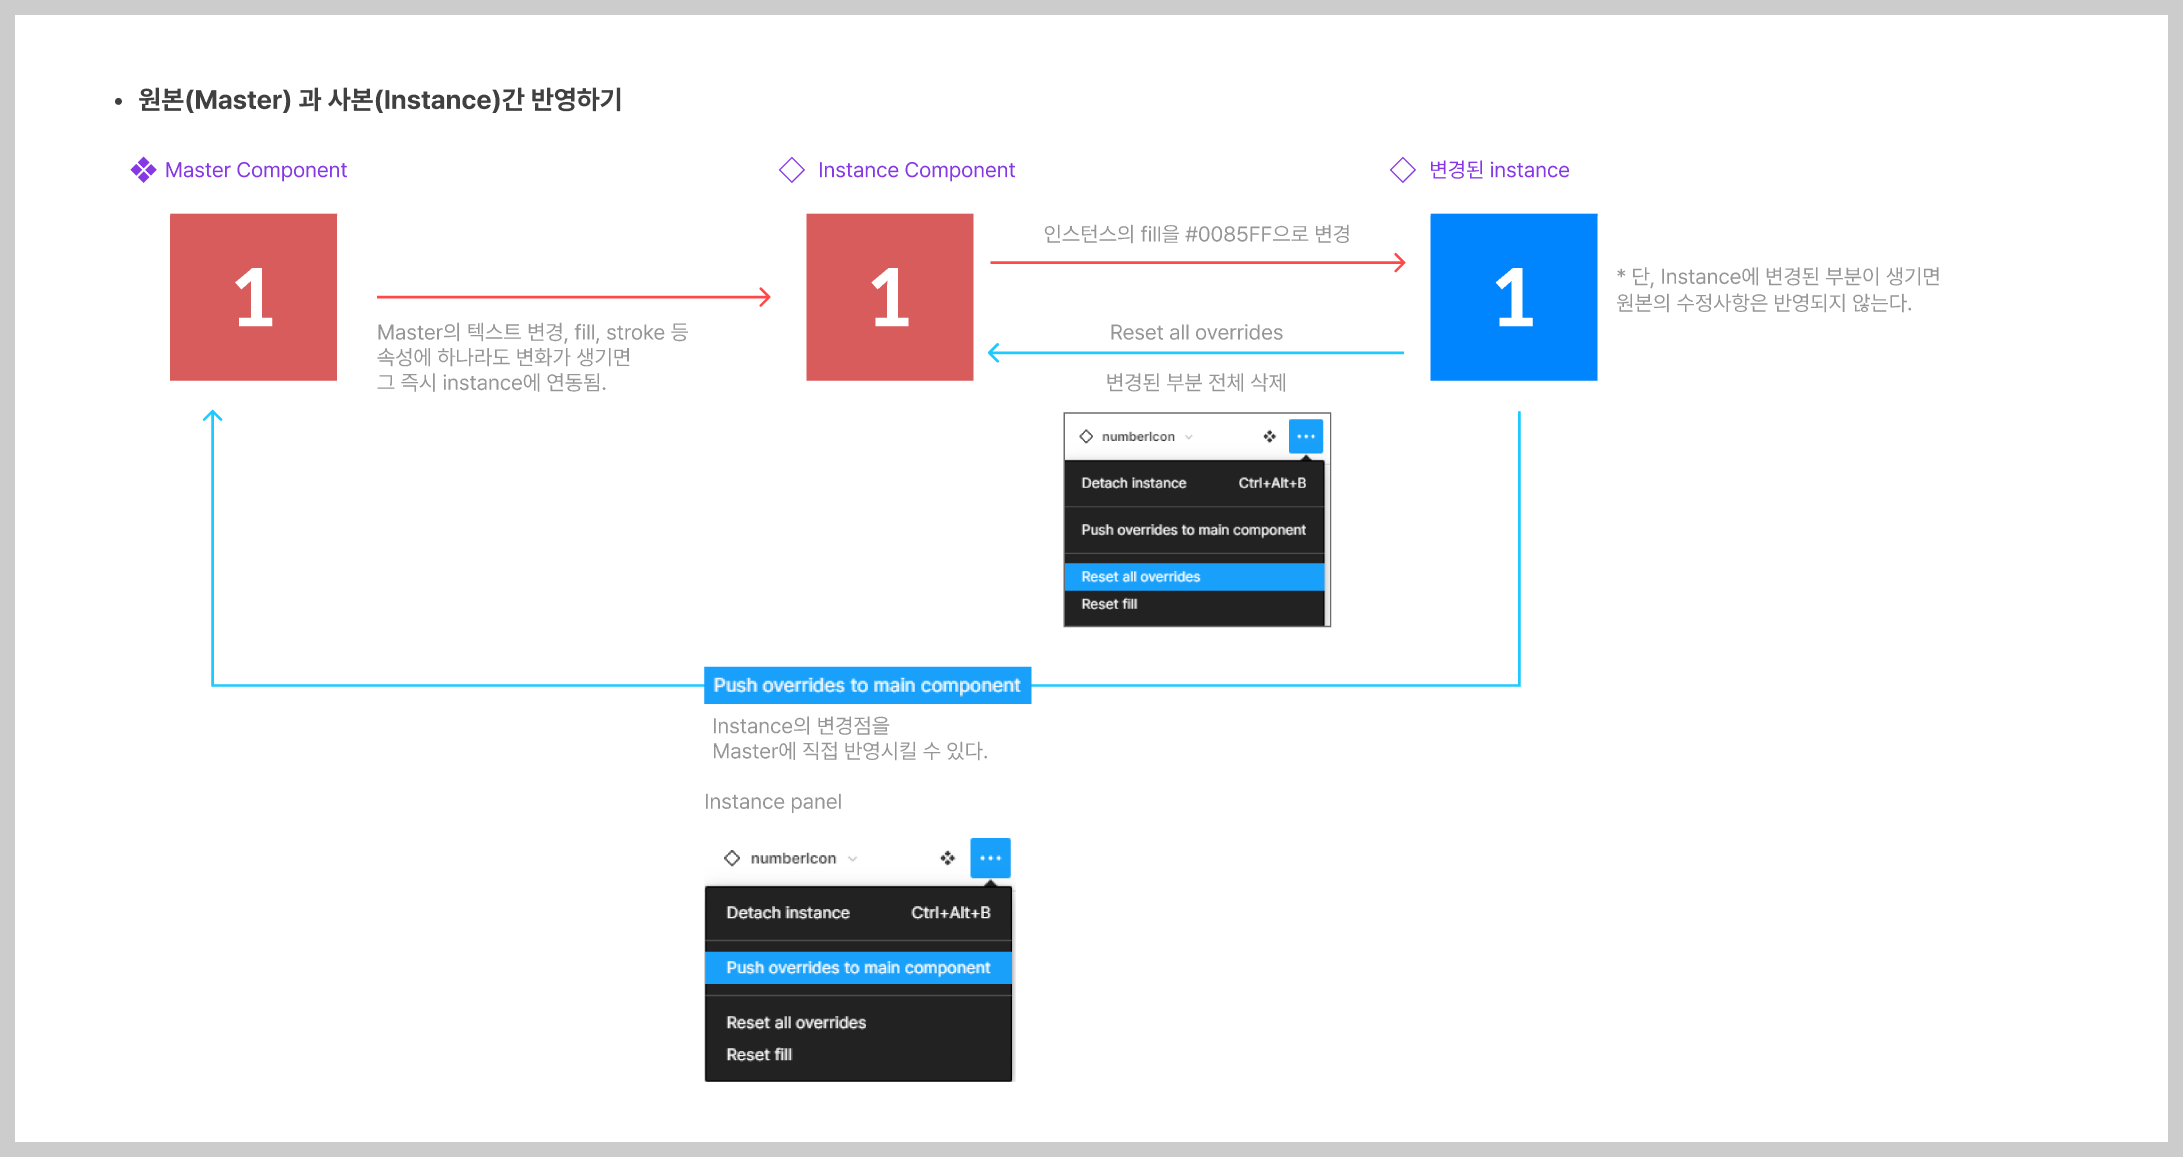This screenshot has width=2183, height=1157.
Task: Expand the numberIcon dropdown chevron in the upper panel
Action: (x=1189, y=437)
